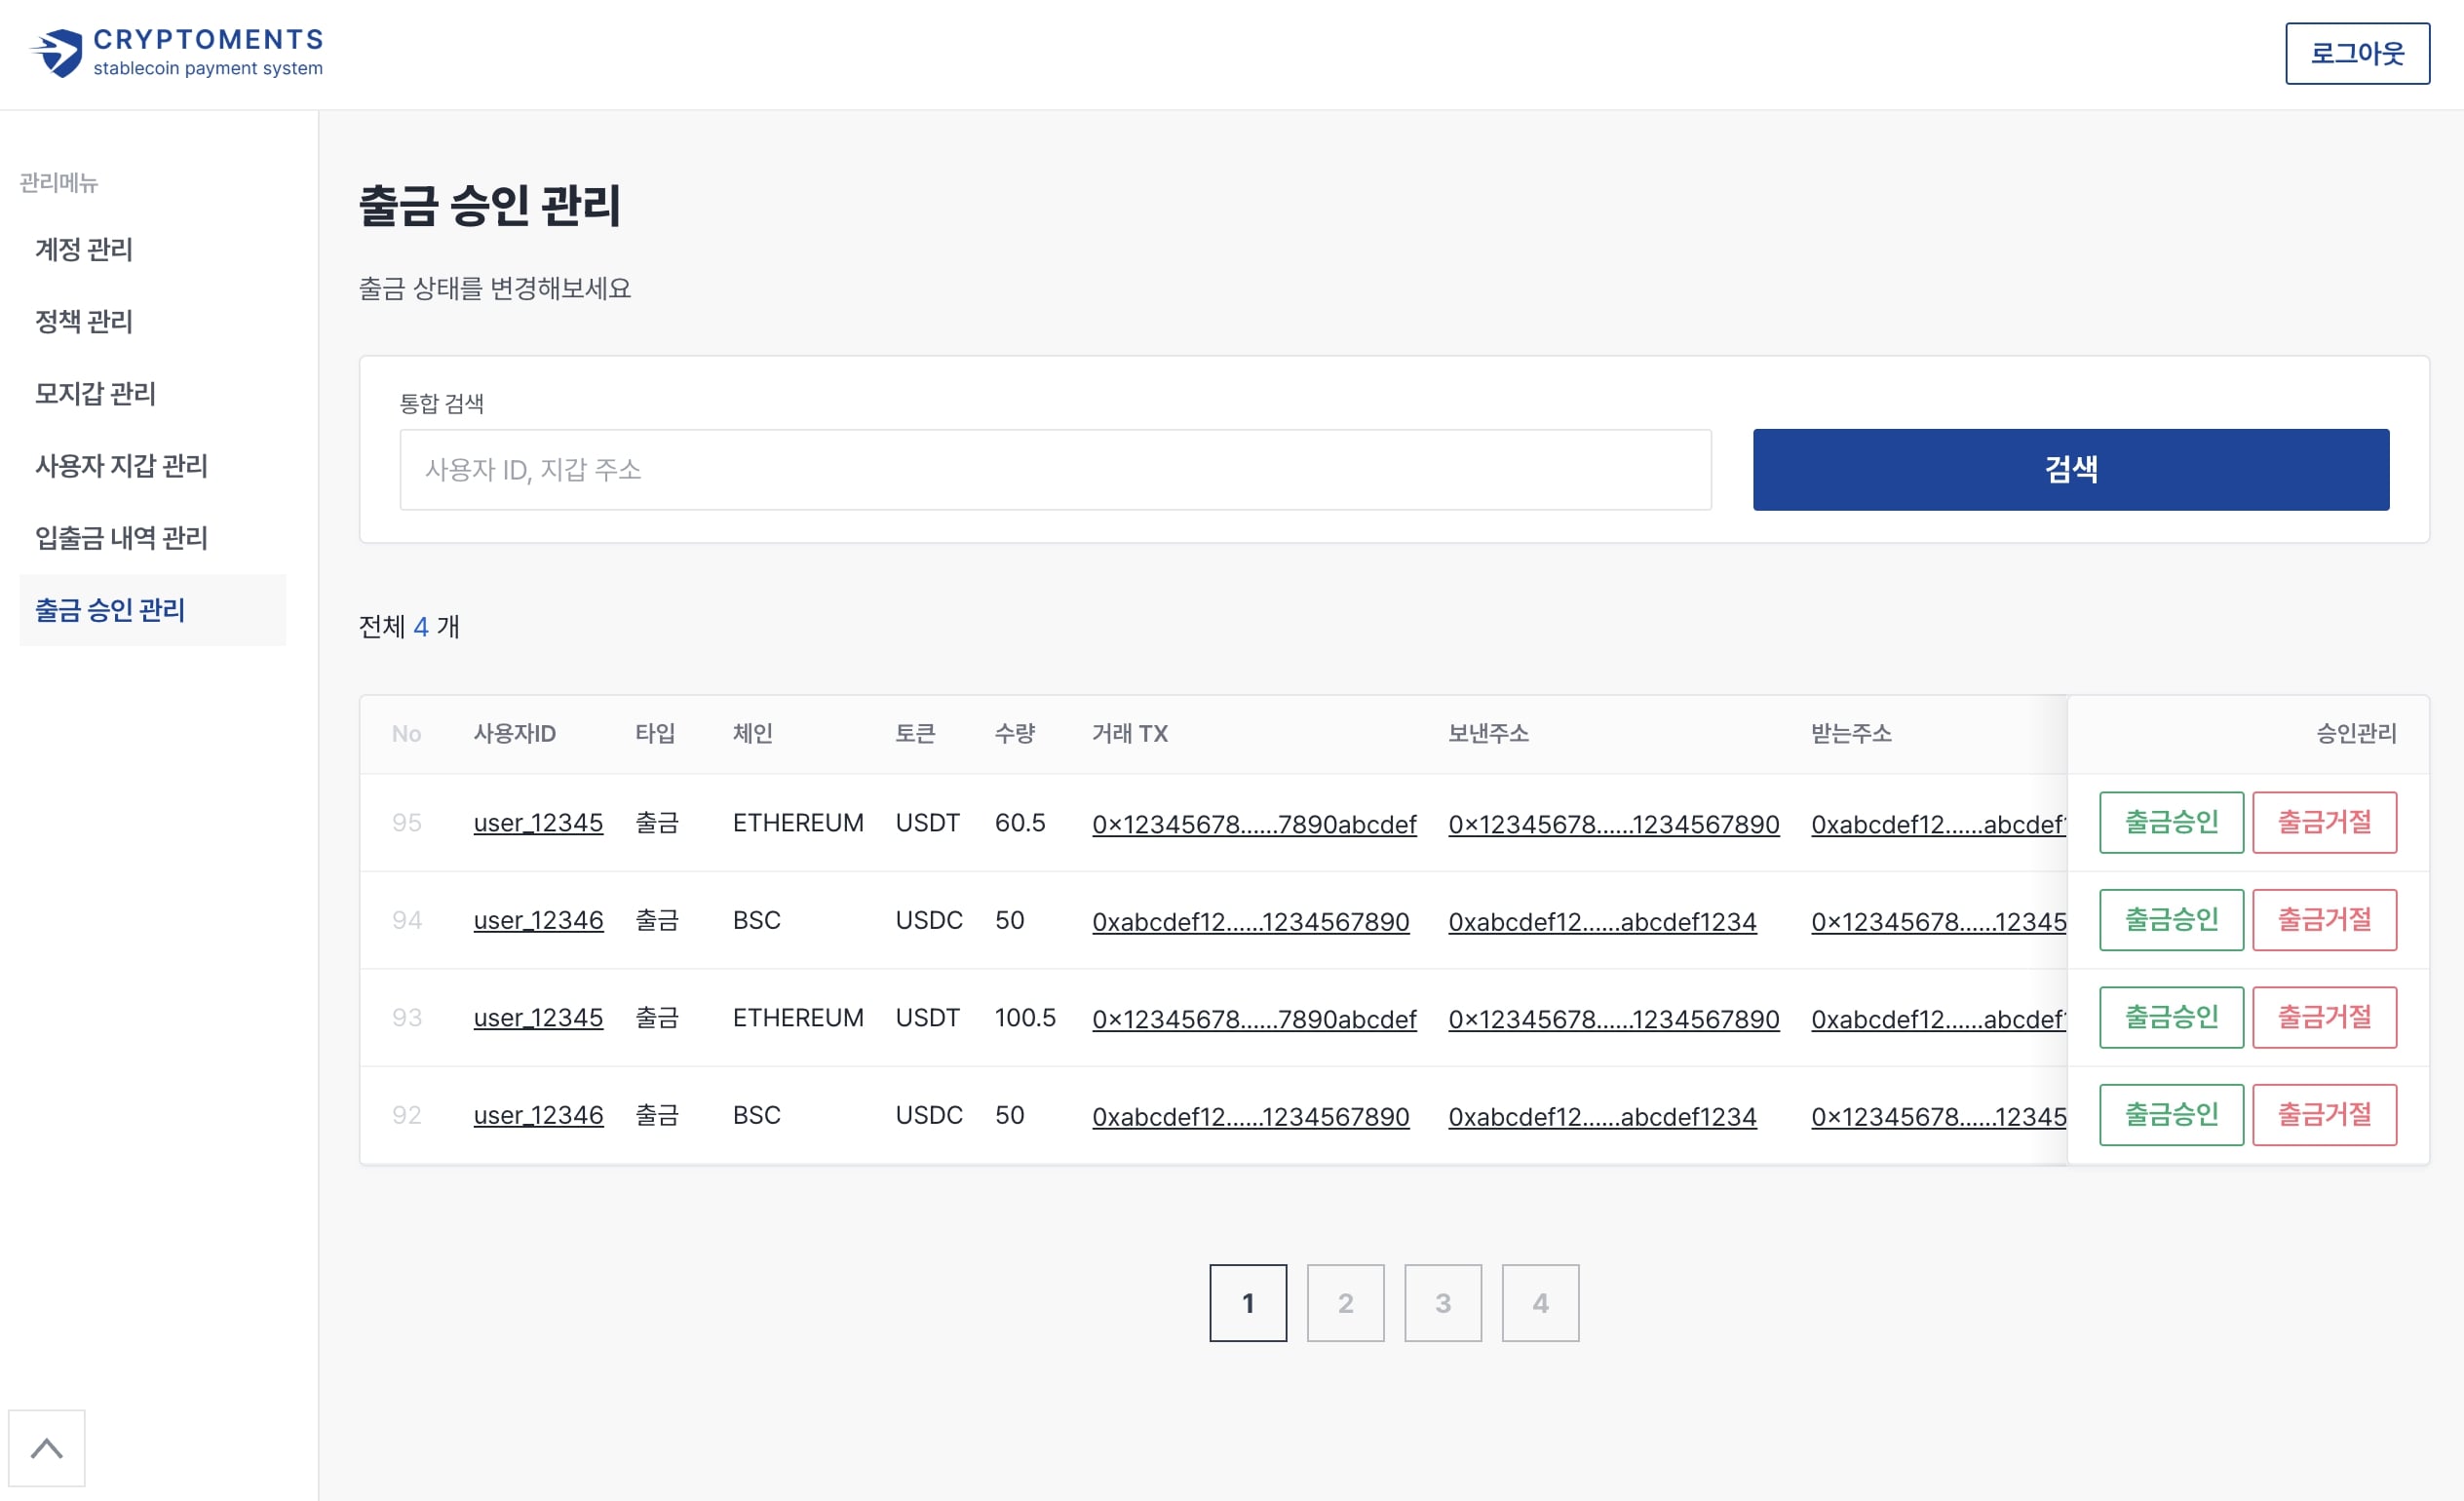Open 입출금 내역 관리 menu
2464x1501 pixels.
(121, 538)
